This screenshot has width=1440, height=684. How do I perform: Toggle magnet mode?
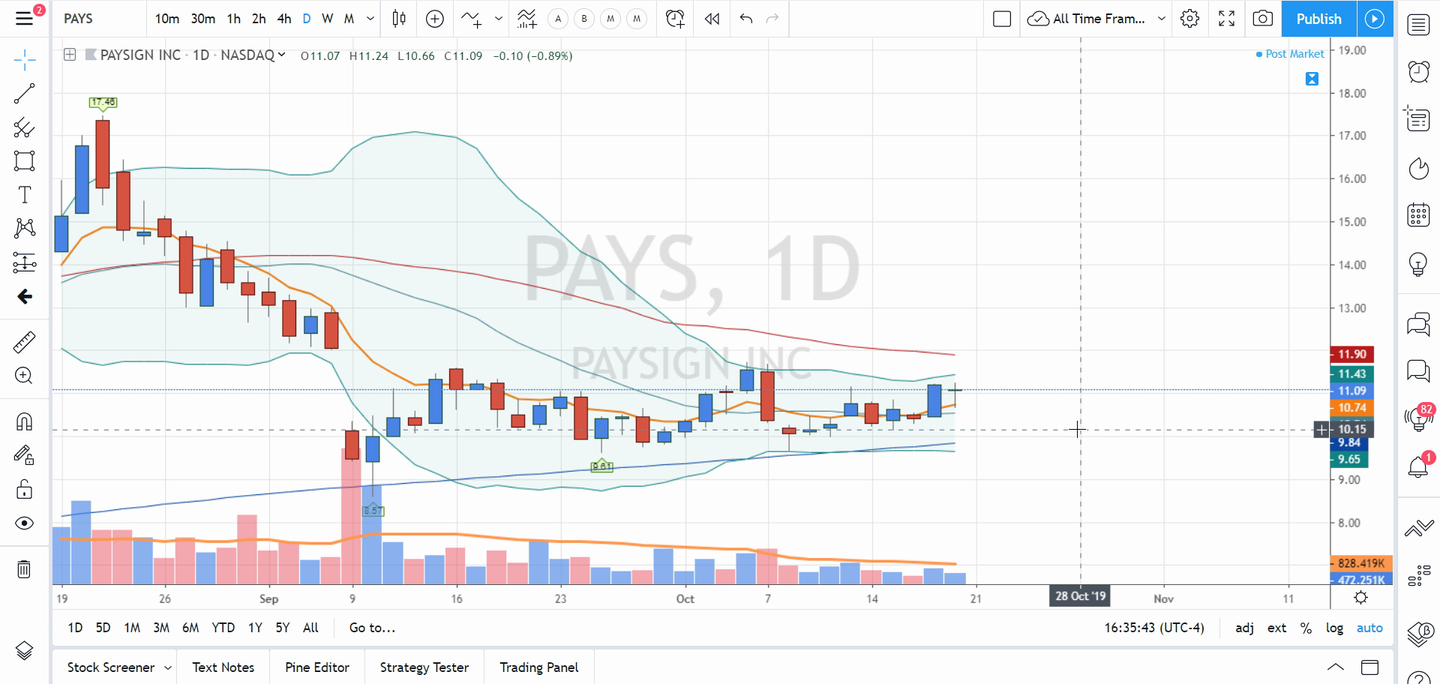24,421
